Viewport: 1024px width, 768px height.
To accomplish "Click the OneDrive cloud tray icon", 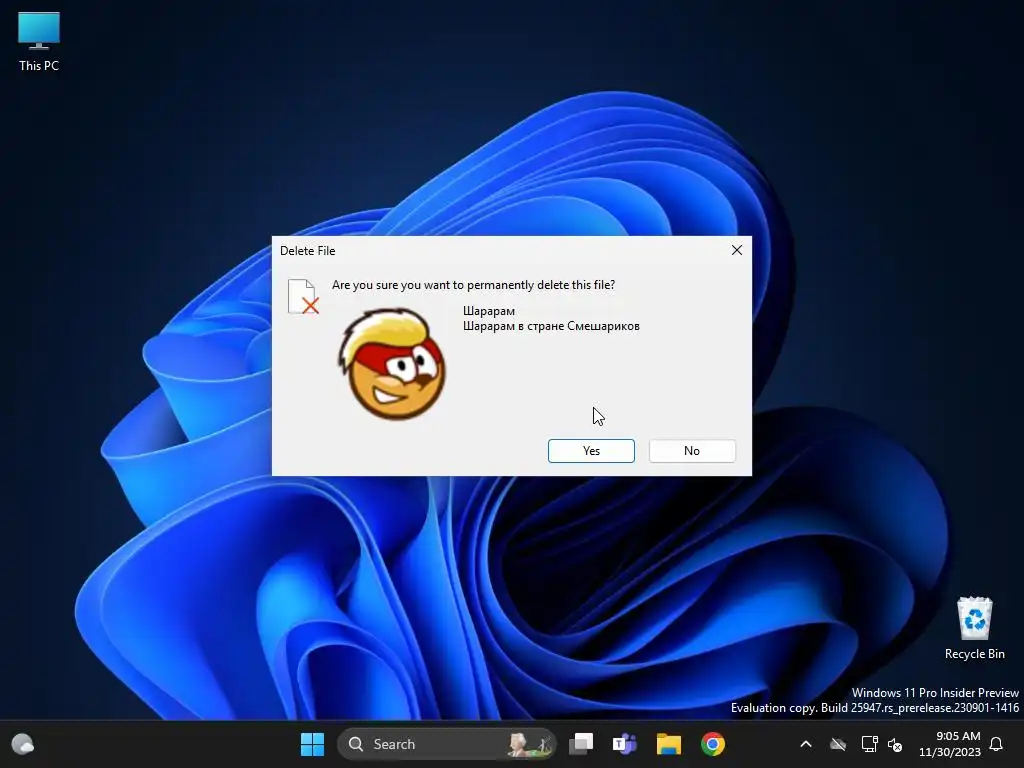I will [x=838, y=744].
